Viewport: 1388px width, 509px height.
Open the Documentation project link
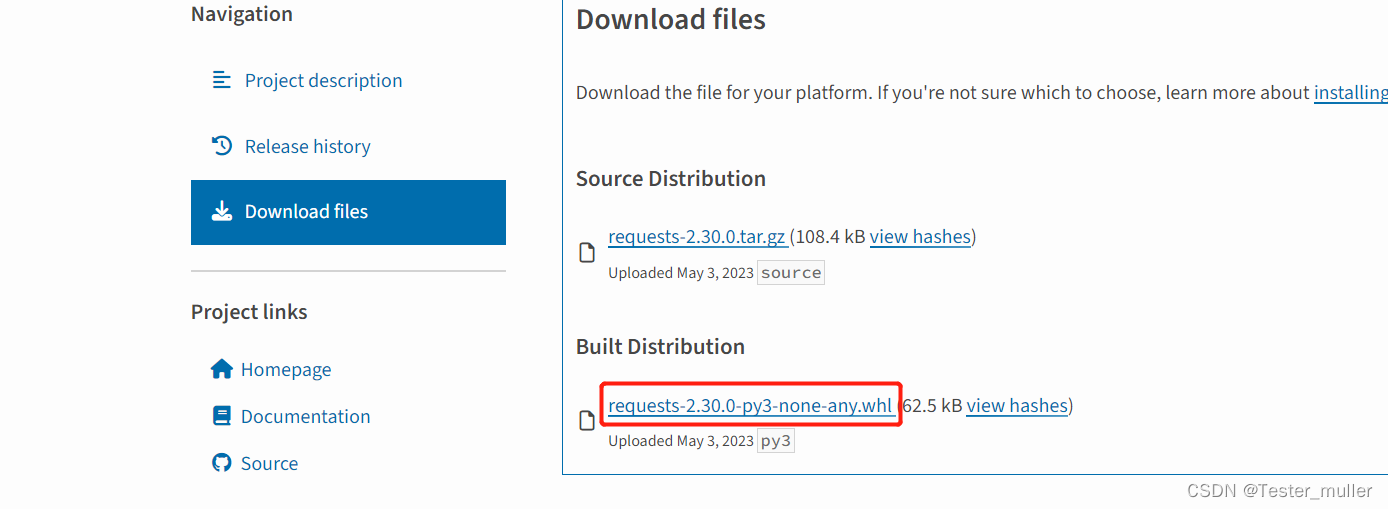(305, 417)
